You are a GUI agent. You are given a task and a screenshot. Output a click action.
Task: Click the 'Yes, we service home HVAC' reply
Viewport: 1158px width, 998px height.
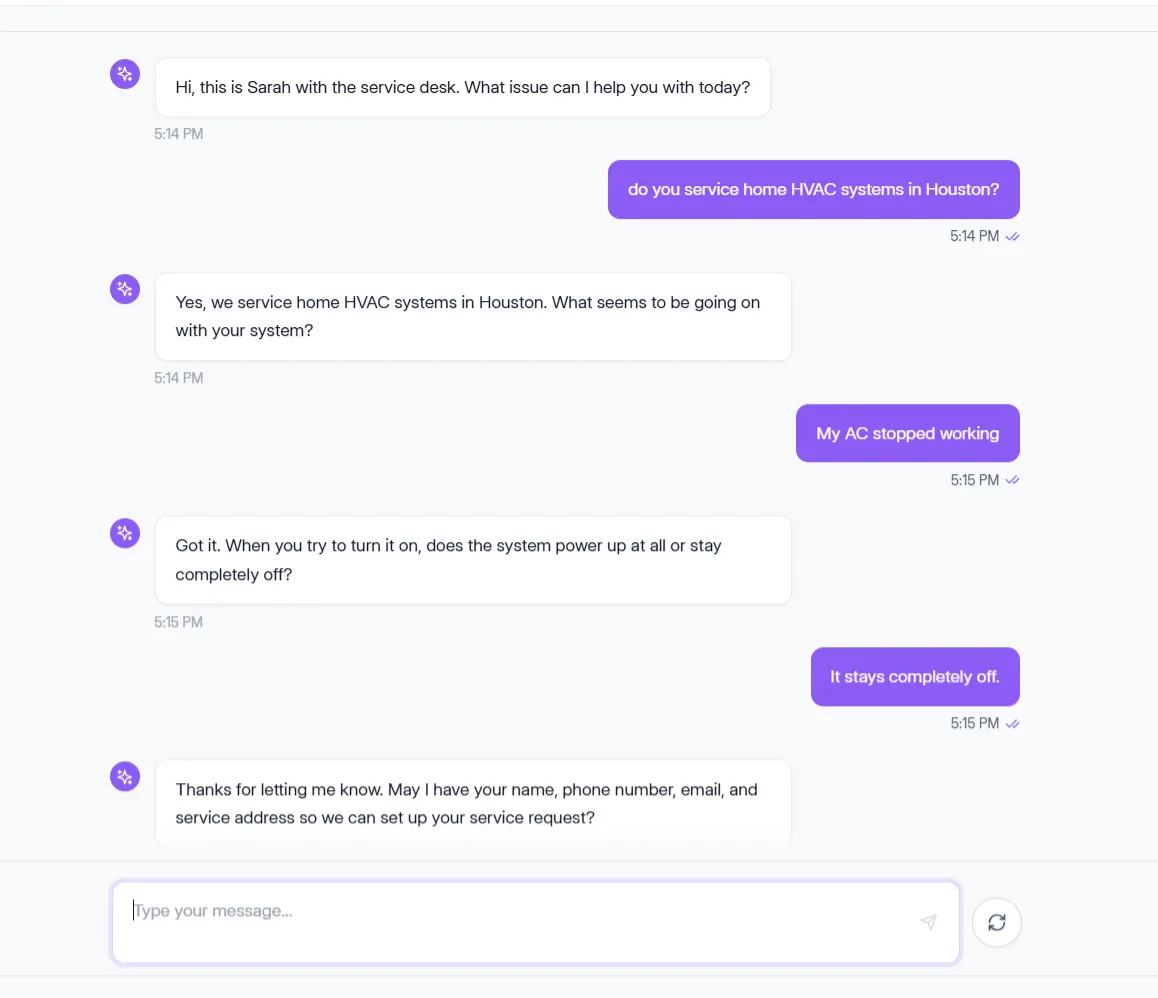pos(472,316)
